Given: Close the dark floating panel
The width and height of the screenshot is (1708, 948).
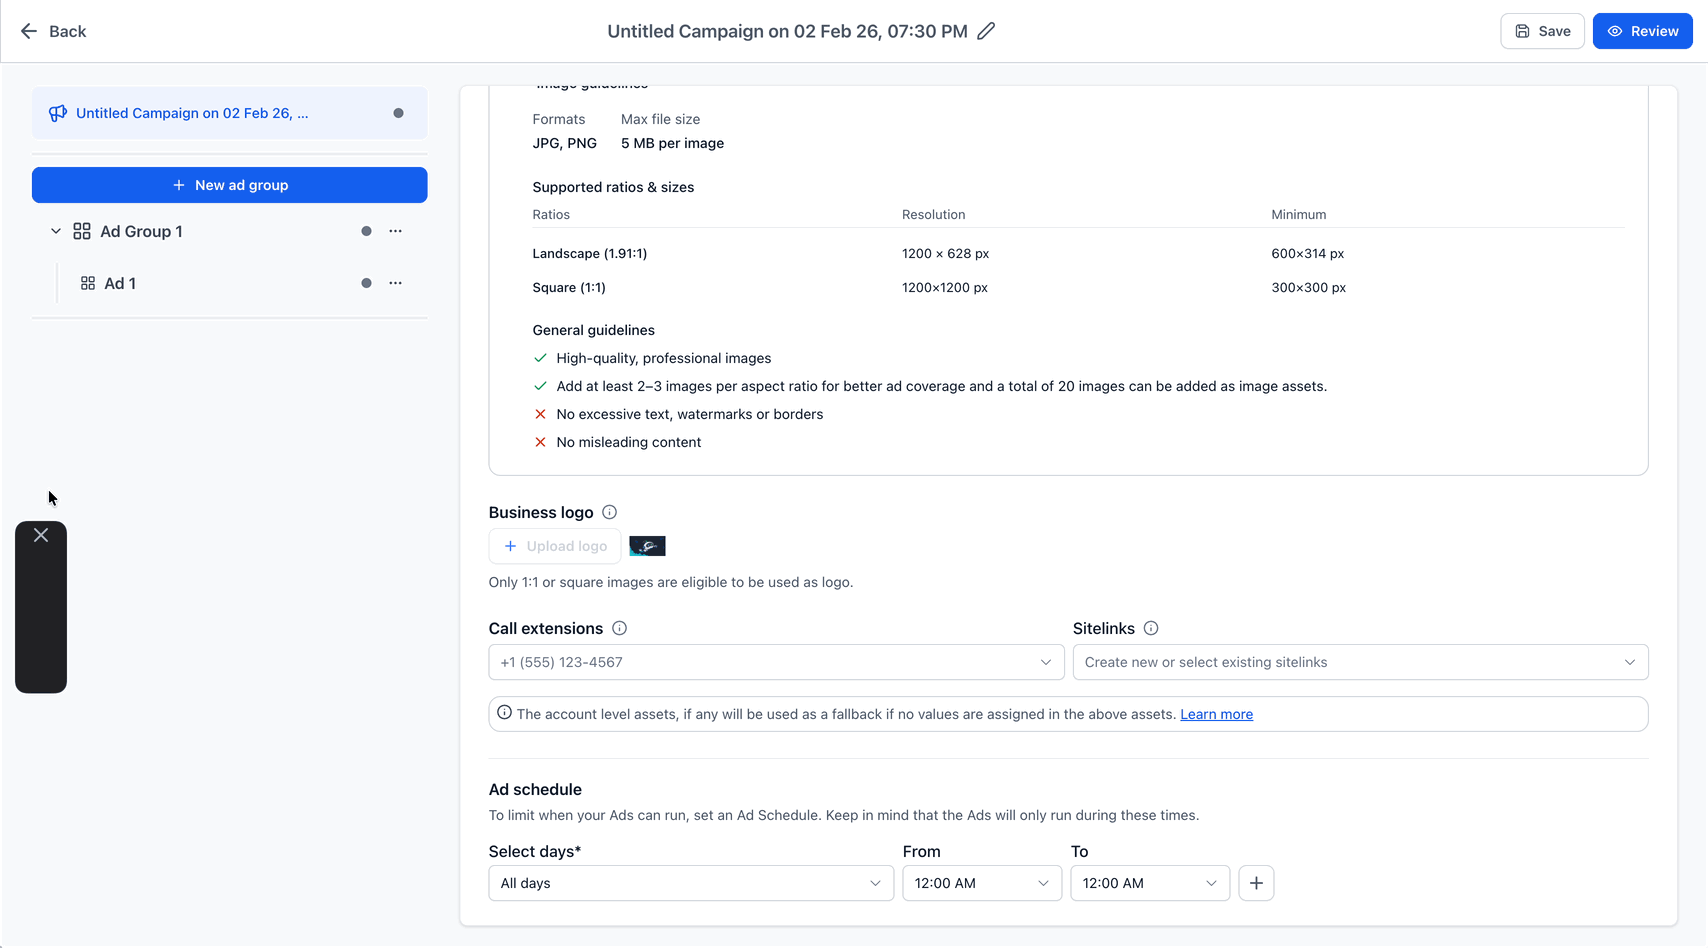Looking at the screenshot, I should pos(41,535).
